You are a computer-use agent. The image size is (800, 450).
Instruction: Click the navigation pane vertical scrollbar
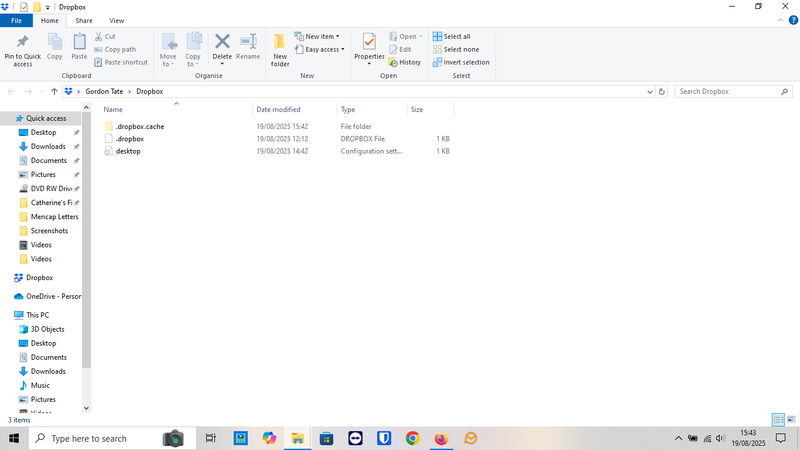pyautogui.click(x=86, y=250)
